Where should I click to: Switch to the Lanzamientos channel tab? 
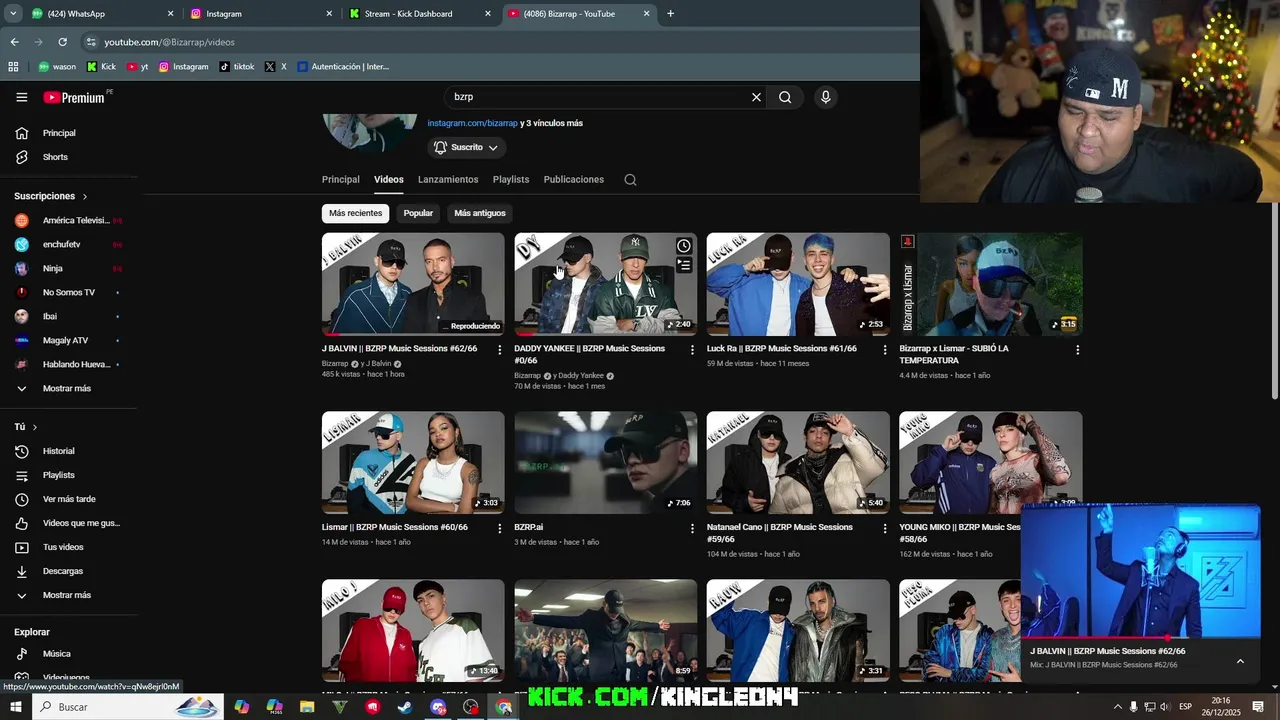click(448, 180)
